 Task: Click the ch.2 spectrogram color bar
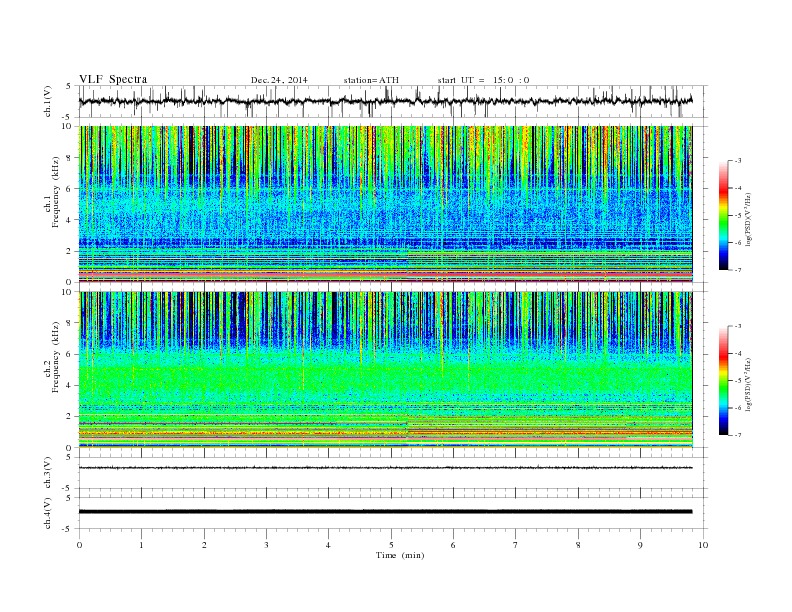coord(723,381)
